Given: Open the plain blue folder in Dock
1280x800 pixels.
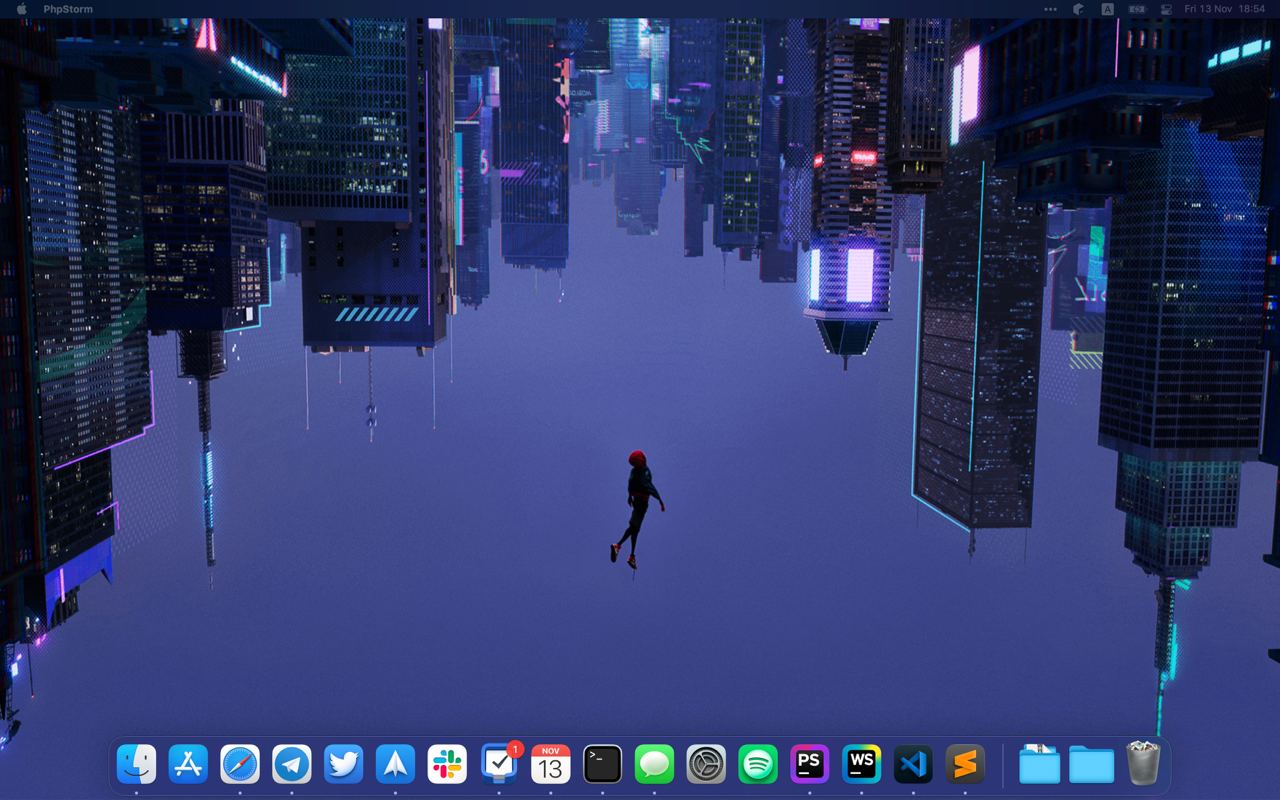Looking at the screenshot, I should 1091,765.
